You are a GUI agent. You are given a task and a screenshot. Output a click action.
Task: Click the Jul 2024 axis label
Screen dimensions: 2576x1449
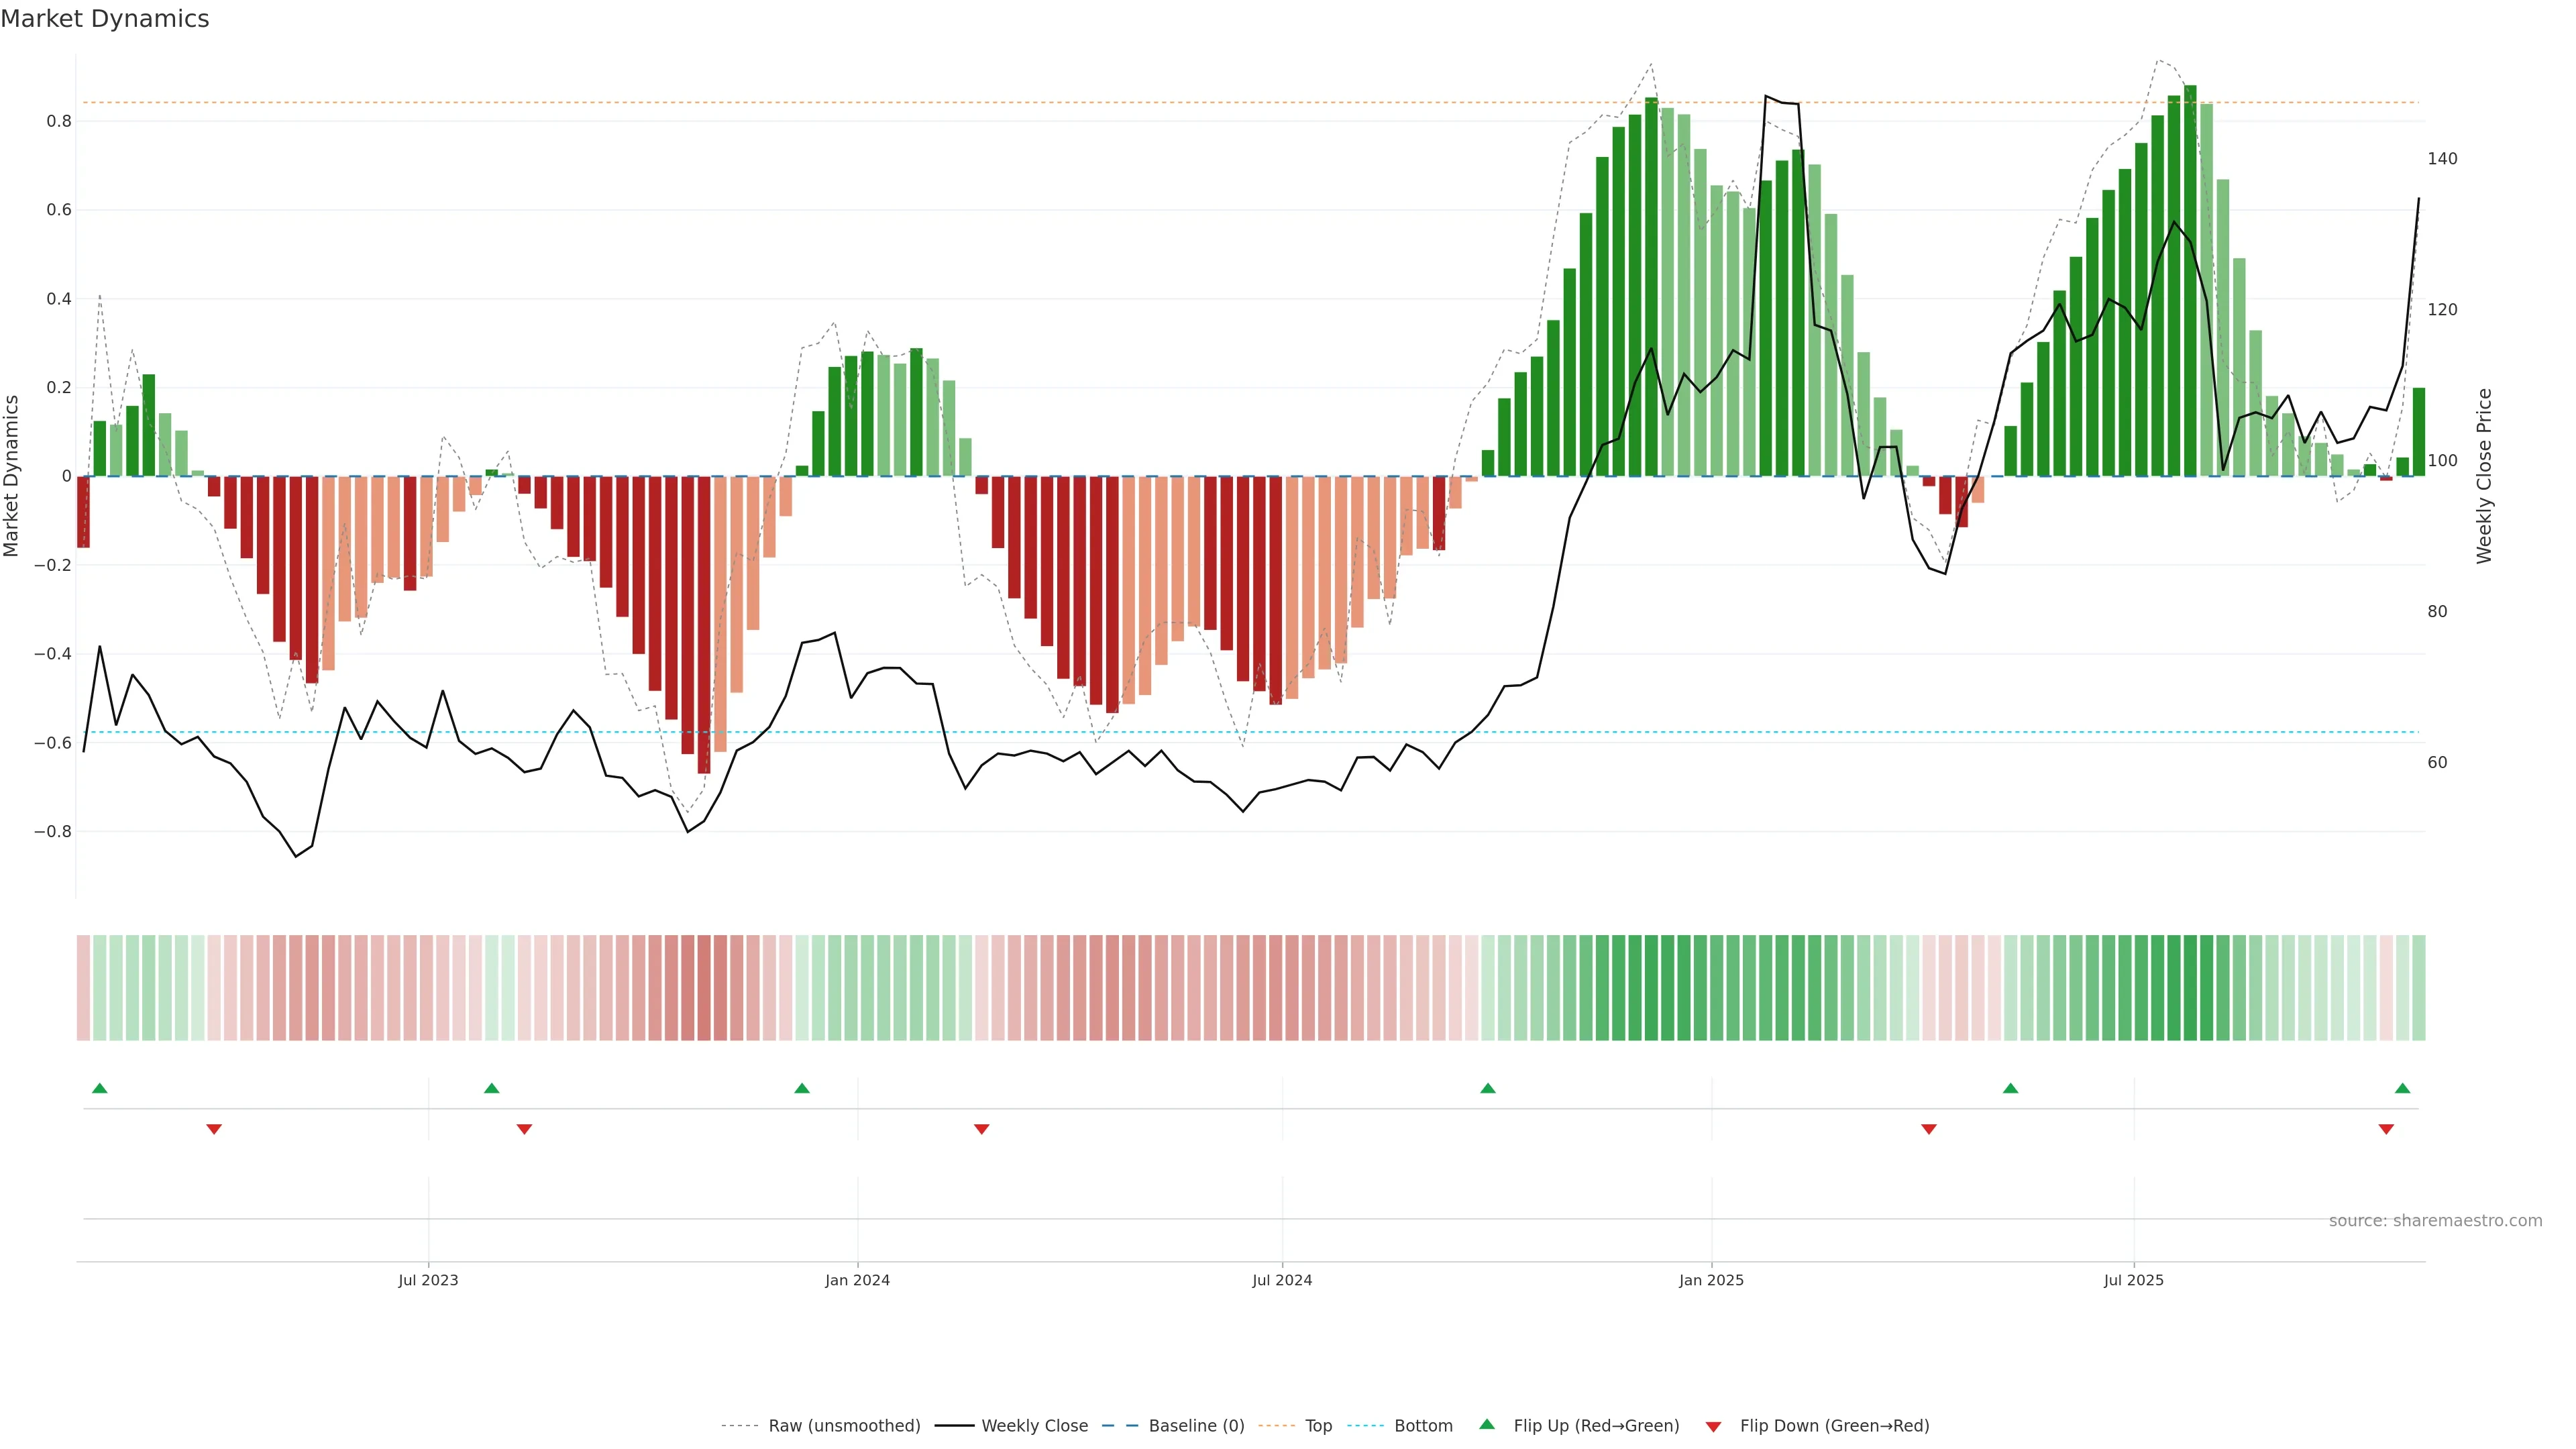click(x=1282, y=1280)
